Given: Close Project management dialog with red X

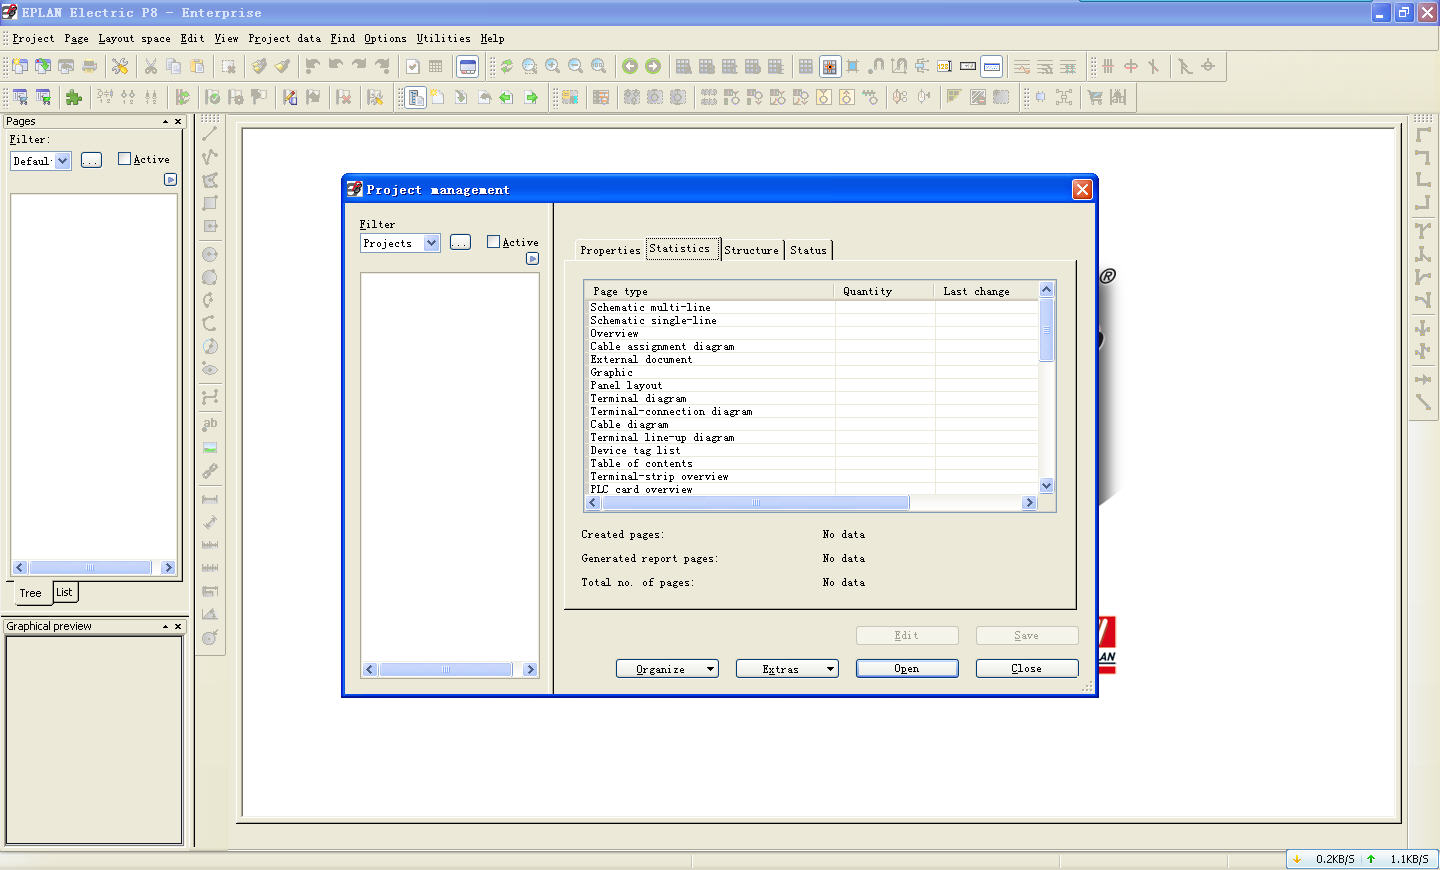Looking at the screenshot, I should point(1082,190).
